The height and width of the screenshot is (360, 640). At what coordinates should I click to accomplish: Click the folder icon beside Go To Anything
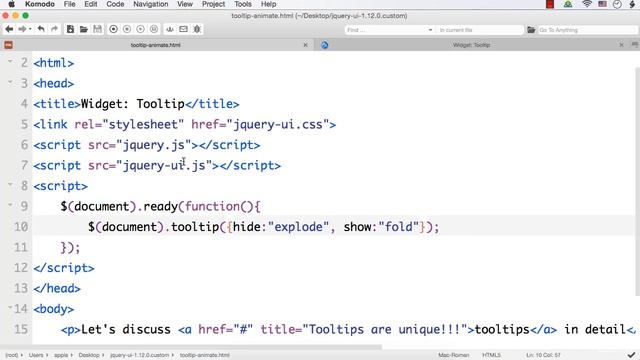pos(531,30)
